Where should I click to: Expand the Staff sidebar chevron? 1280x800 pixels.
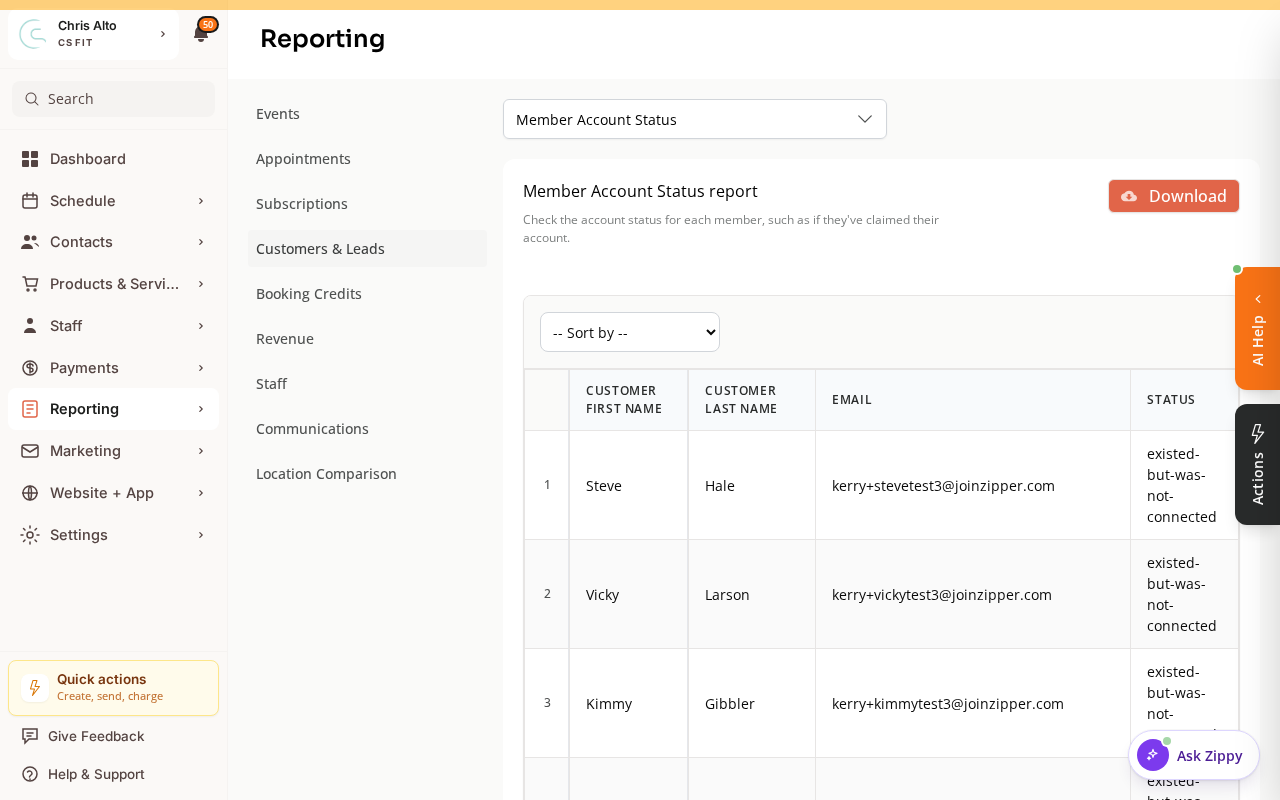point(201,326)
